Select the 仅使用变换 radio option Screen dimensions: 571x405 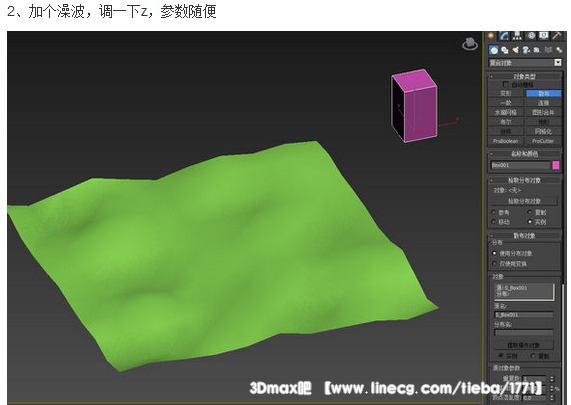[494, 263]
